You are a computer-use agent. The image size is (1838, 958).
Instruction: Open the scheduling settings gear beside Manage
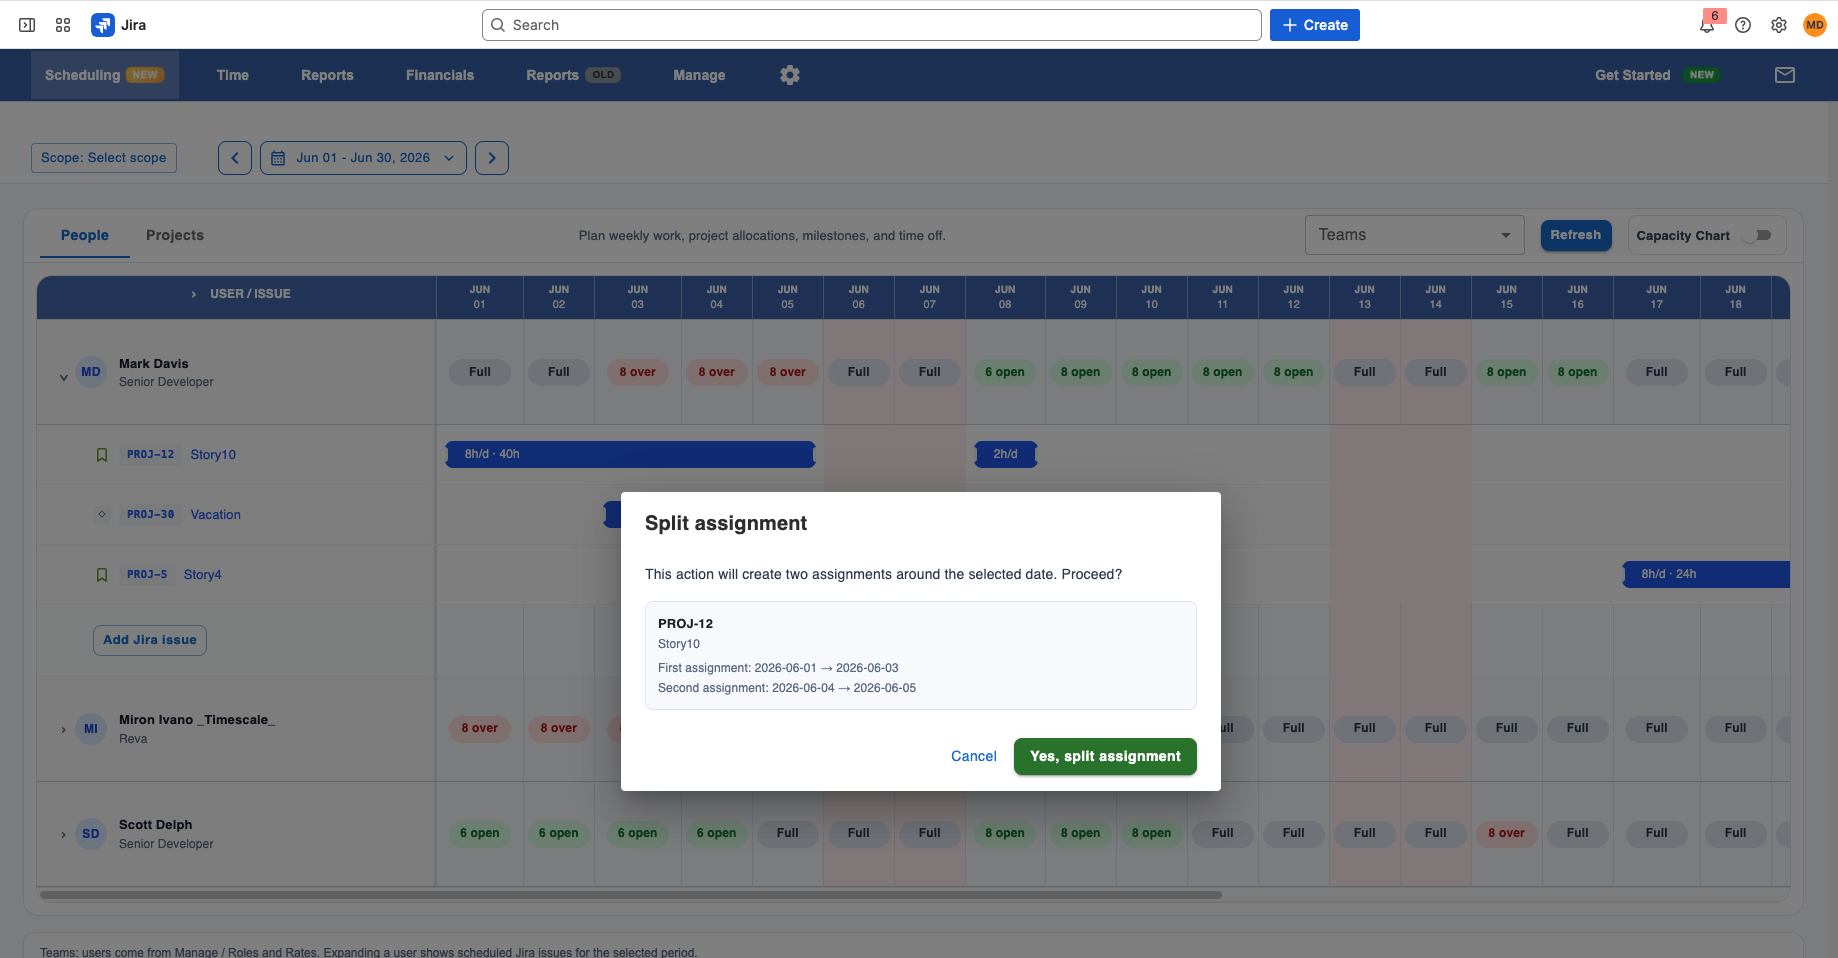(790, 75)
